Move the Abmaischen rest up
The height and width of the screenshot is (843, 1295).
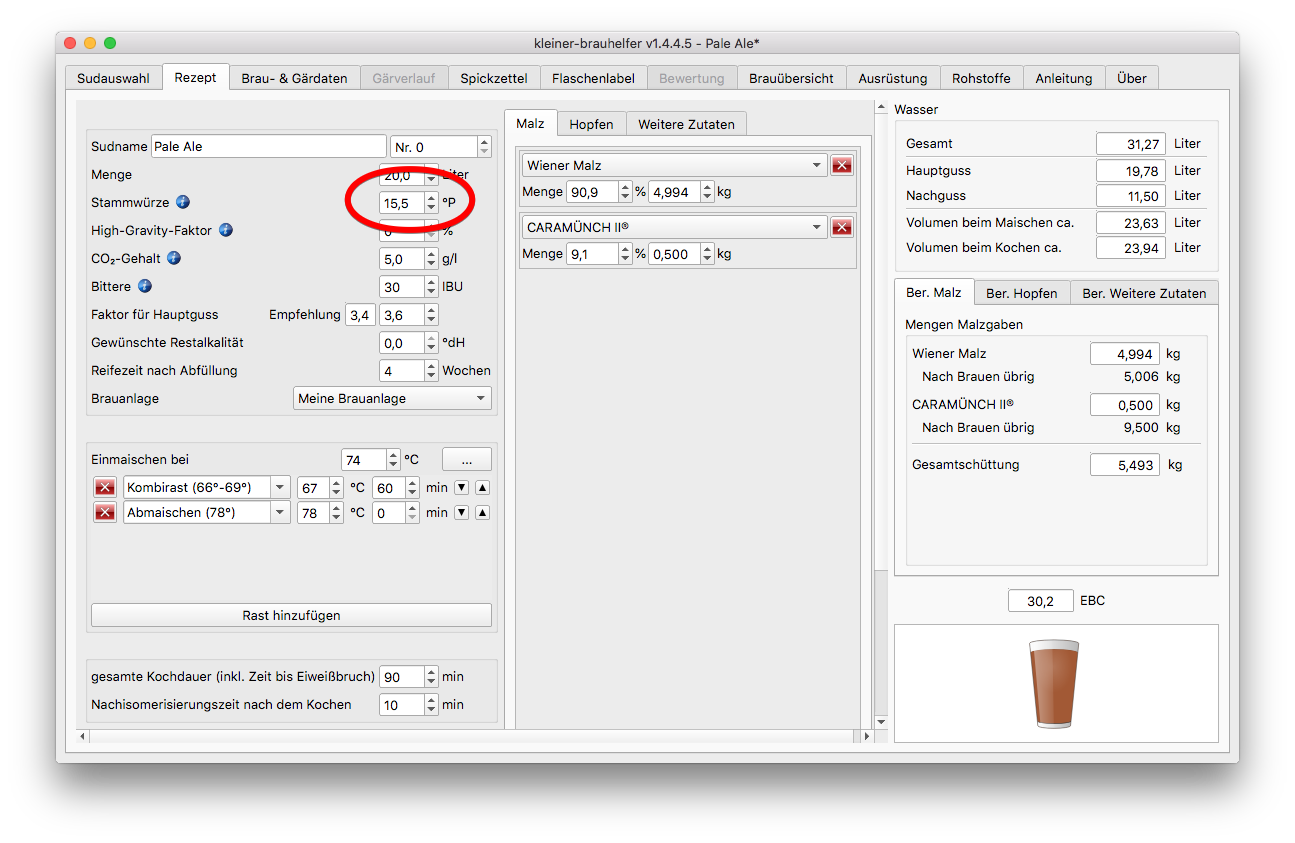[482, 513]
